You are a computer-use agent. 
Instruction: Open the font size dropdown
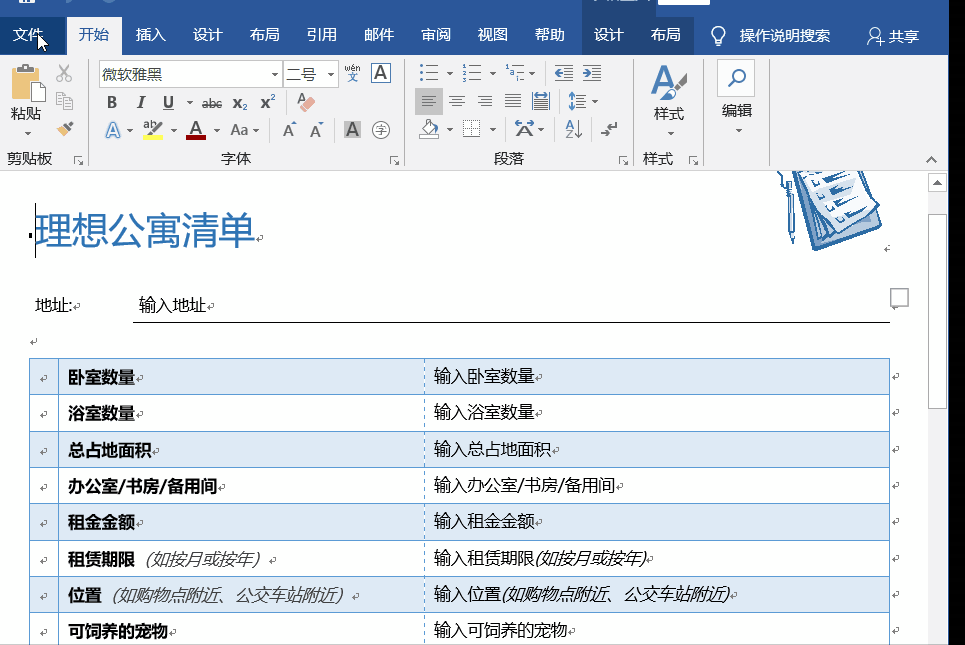pyautogui.click(x=329, y=74)
